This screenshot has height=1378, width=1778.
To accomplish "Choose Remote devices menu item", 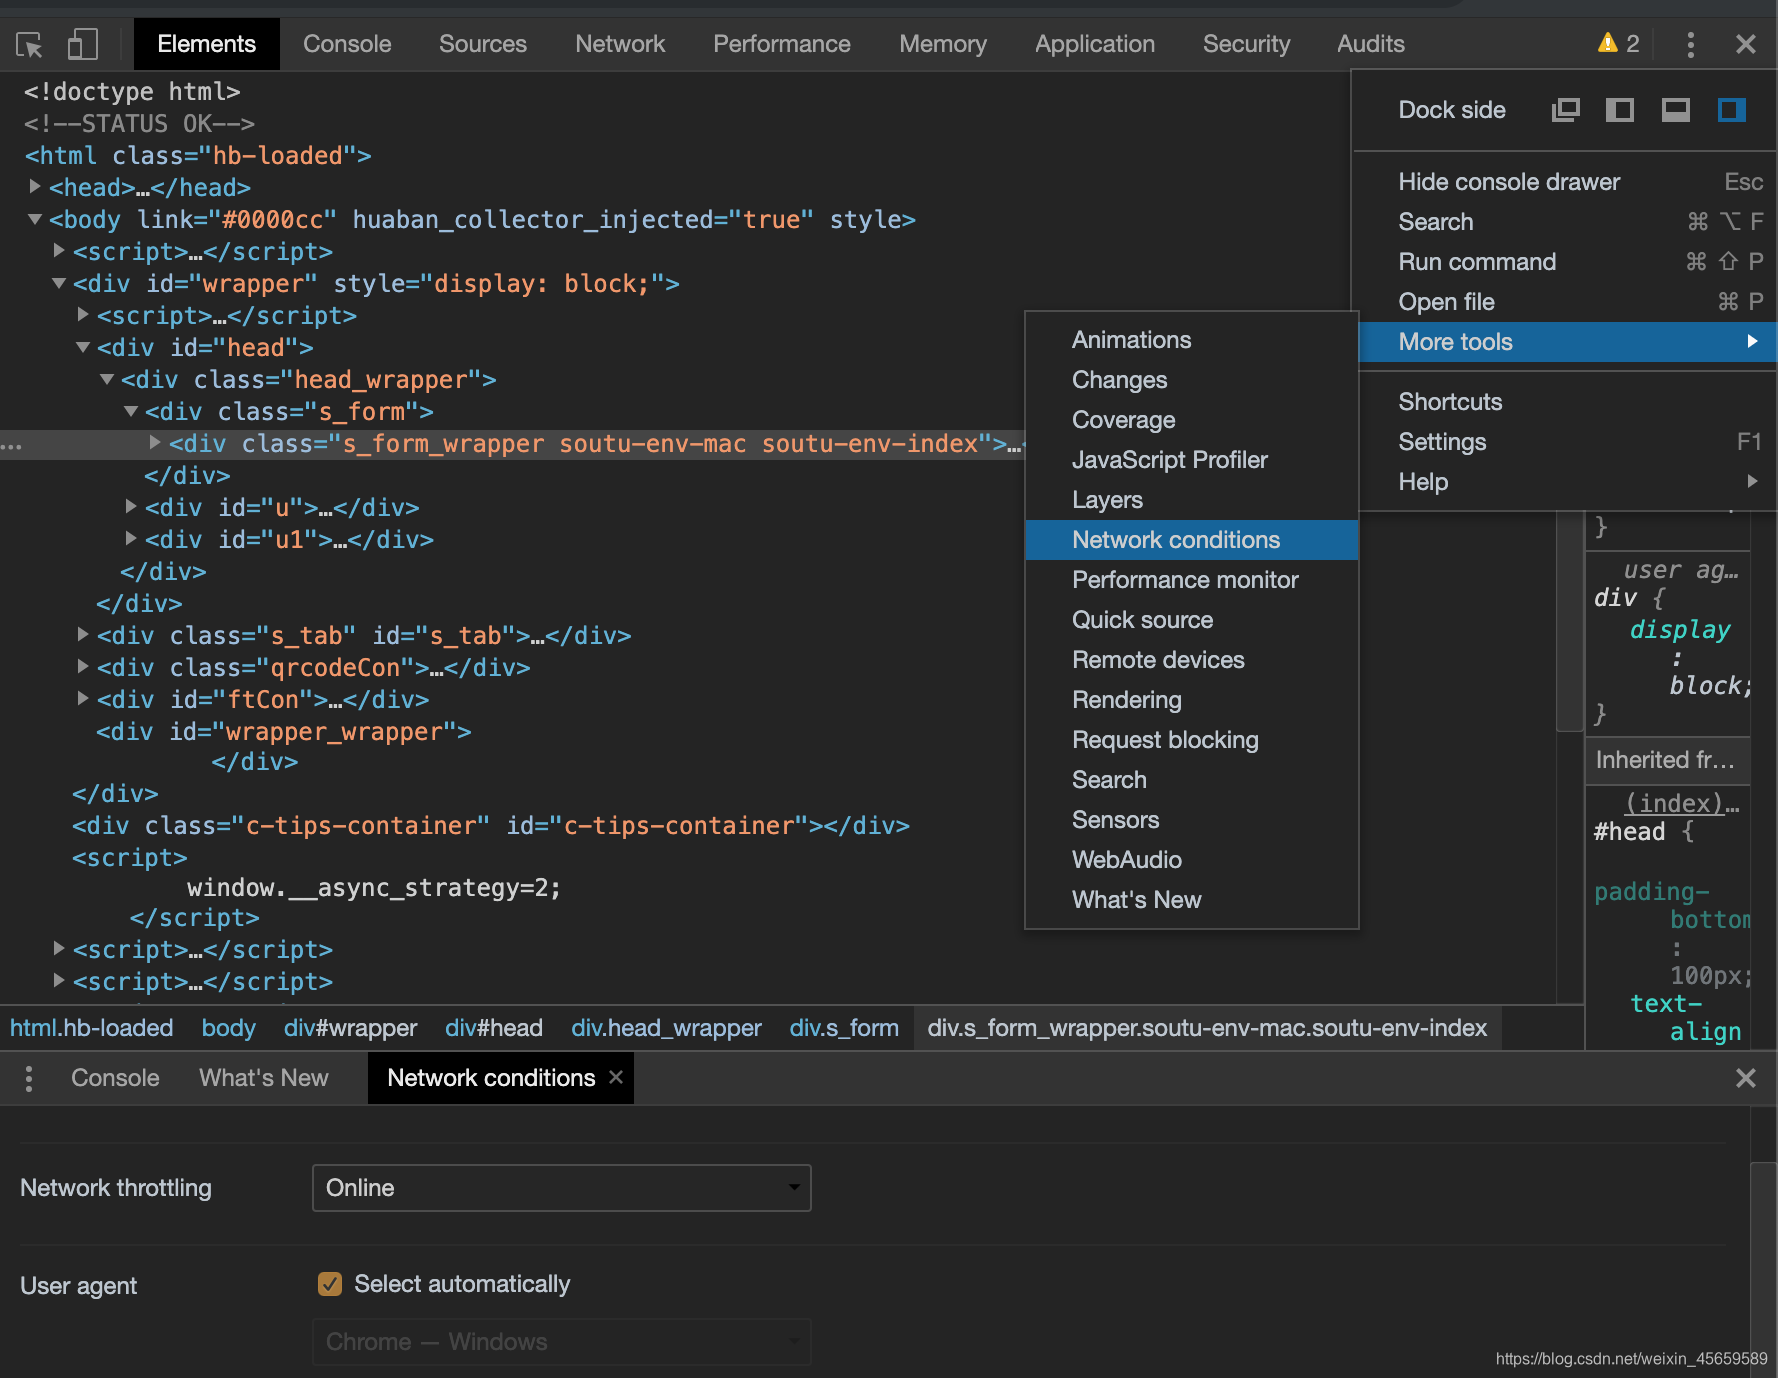I will (1192, 660).
